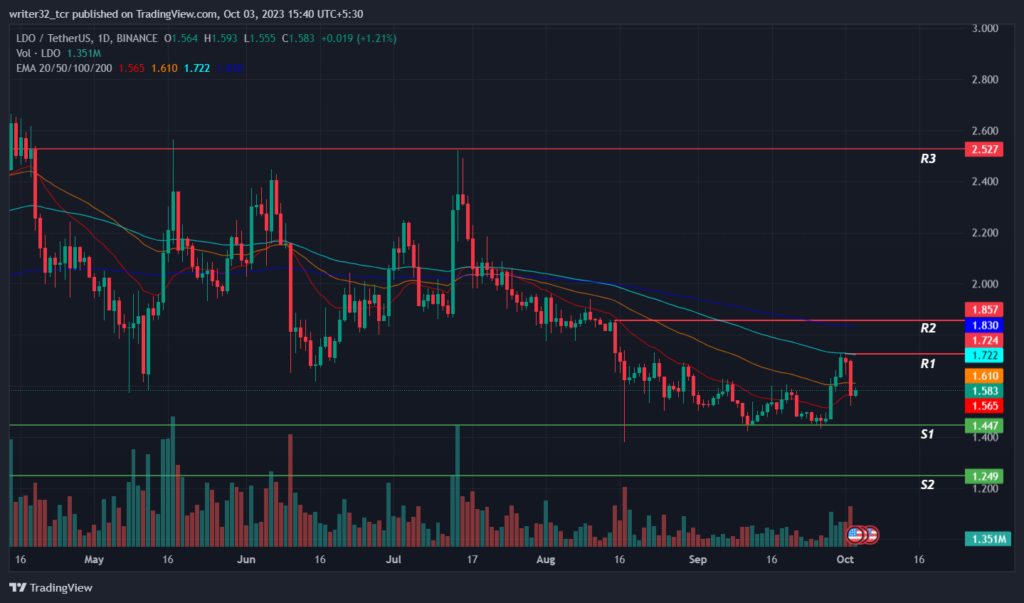Select the EMA 20/50/100/200 indicator legend
This screenshot has height=603, width=1024.
[64, 68]
